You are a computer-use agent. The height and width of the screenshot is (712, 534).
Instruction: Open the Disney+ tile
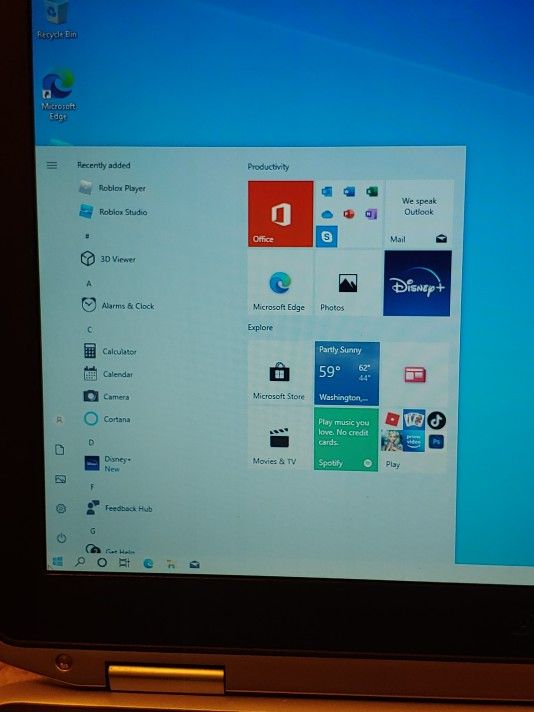[417, 283]
